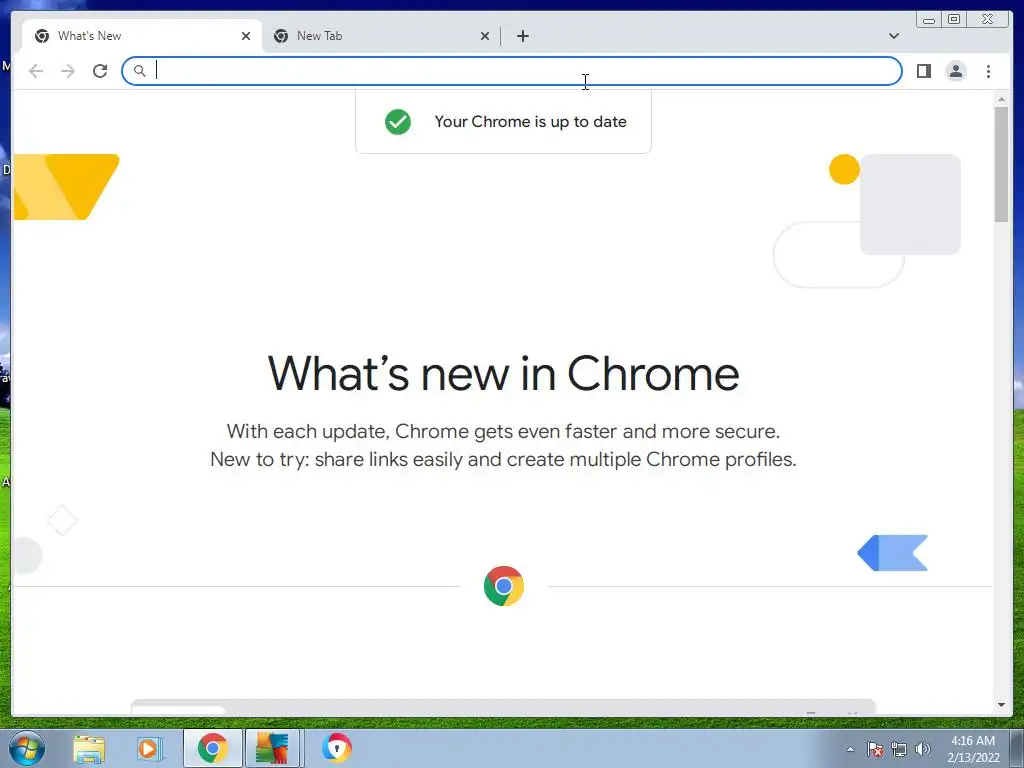The width and height of the screenshot is (1024, 768).
Task: Open Windows Explorer from taskbar
Action: pos(89,749)
